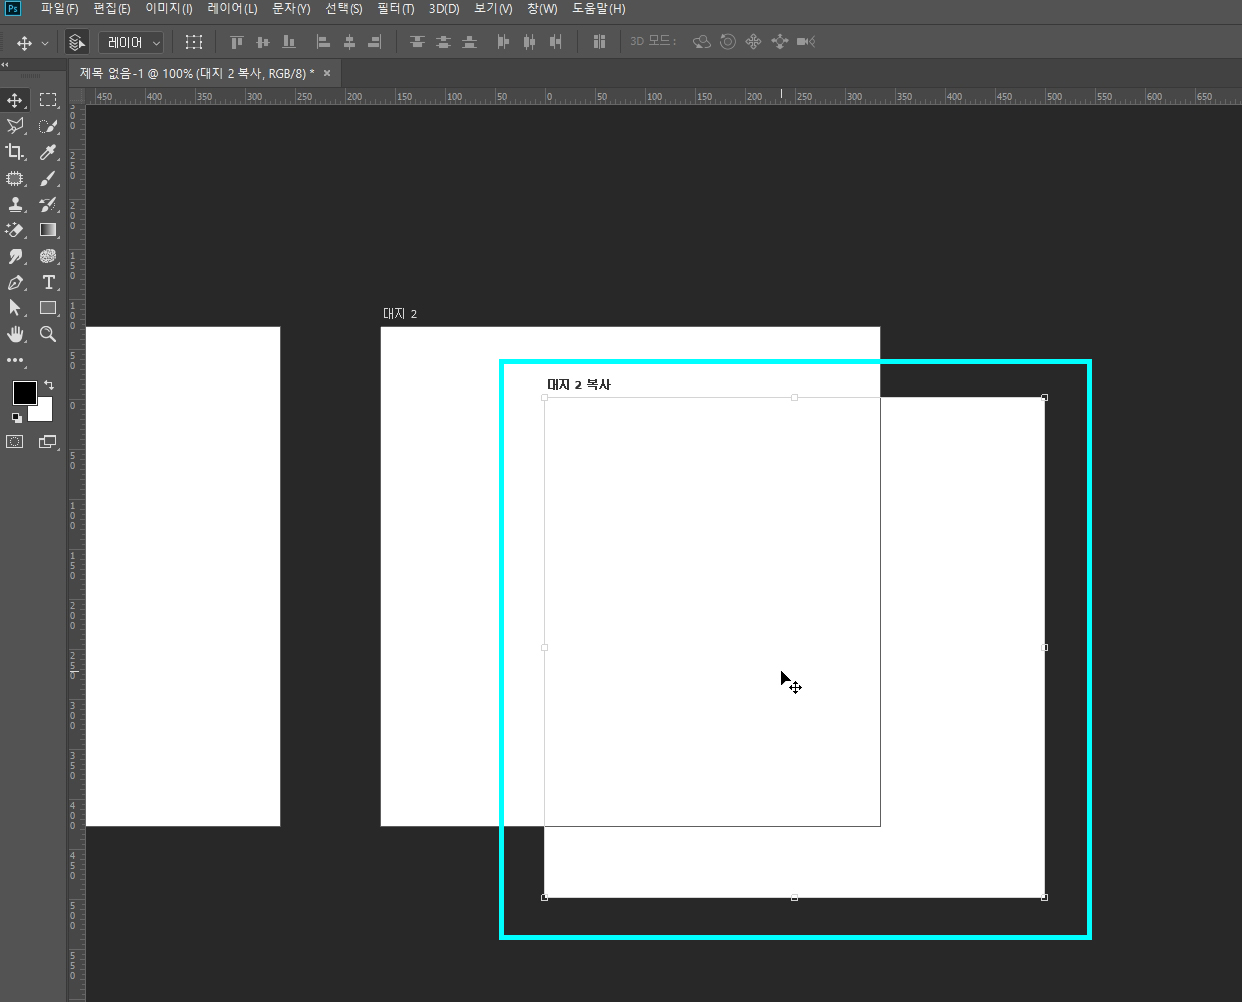Open Move tool preset picker arrow
The image size is (1242, 1002).
(45, 43)
